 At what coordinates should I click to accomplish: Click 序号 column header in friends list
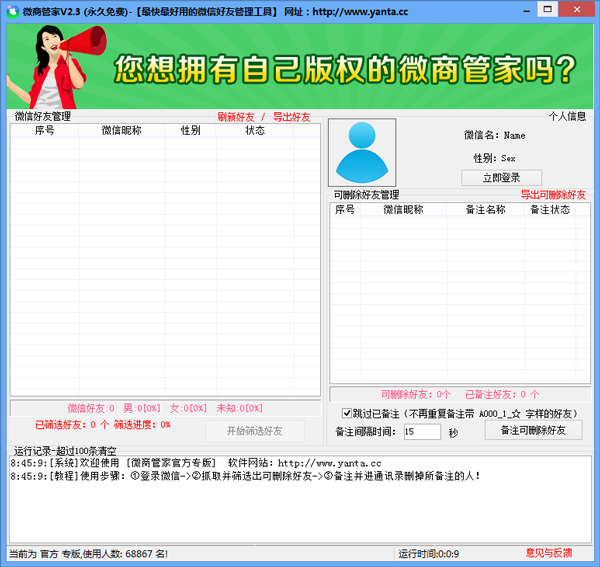(x=45, y=130)
